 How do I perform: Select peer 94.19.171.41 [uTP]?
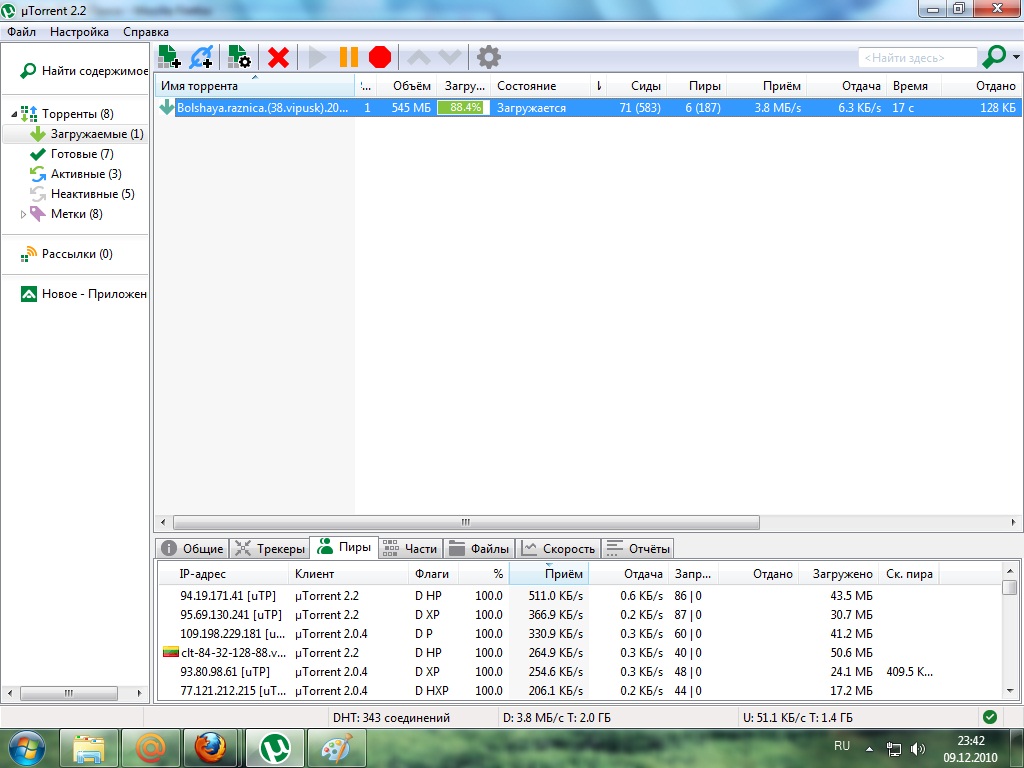click(x=580, y=596)
